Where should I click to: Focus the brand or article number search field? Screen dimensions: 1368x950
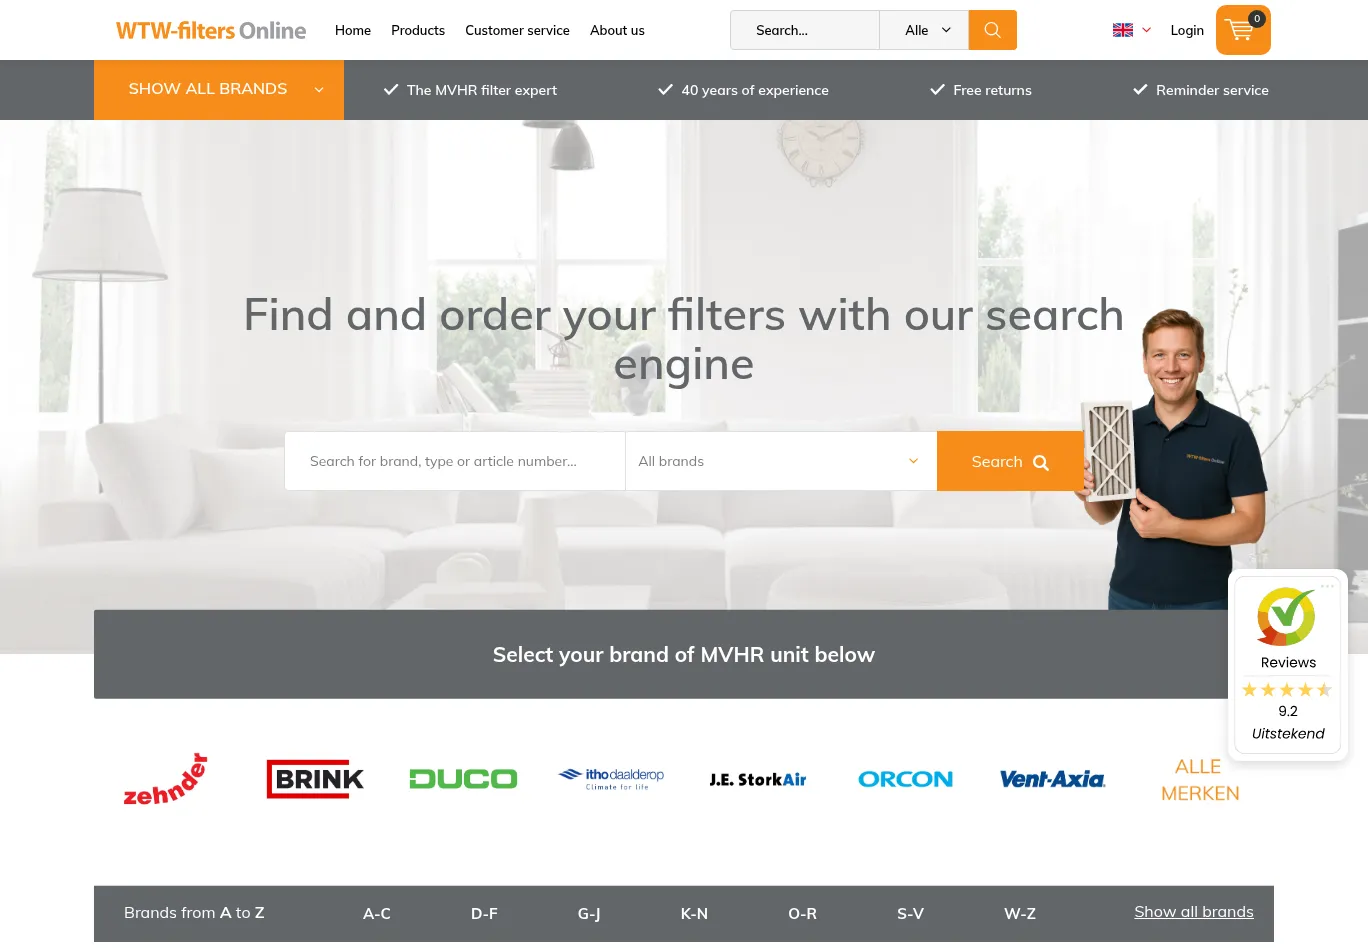tap(455, 461)
